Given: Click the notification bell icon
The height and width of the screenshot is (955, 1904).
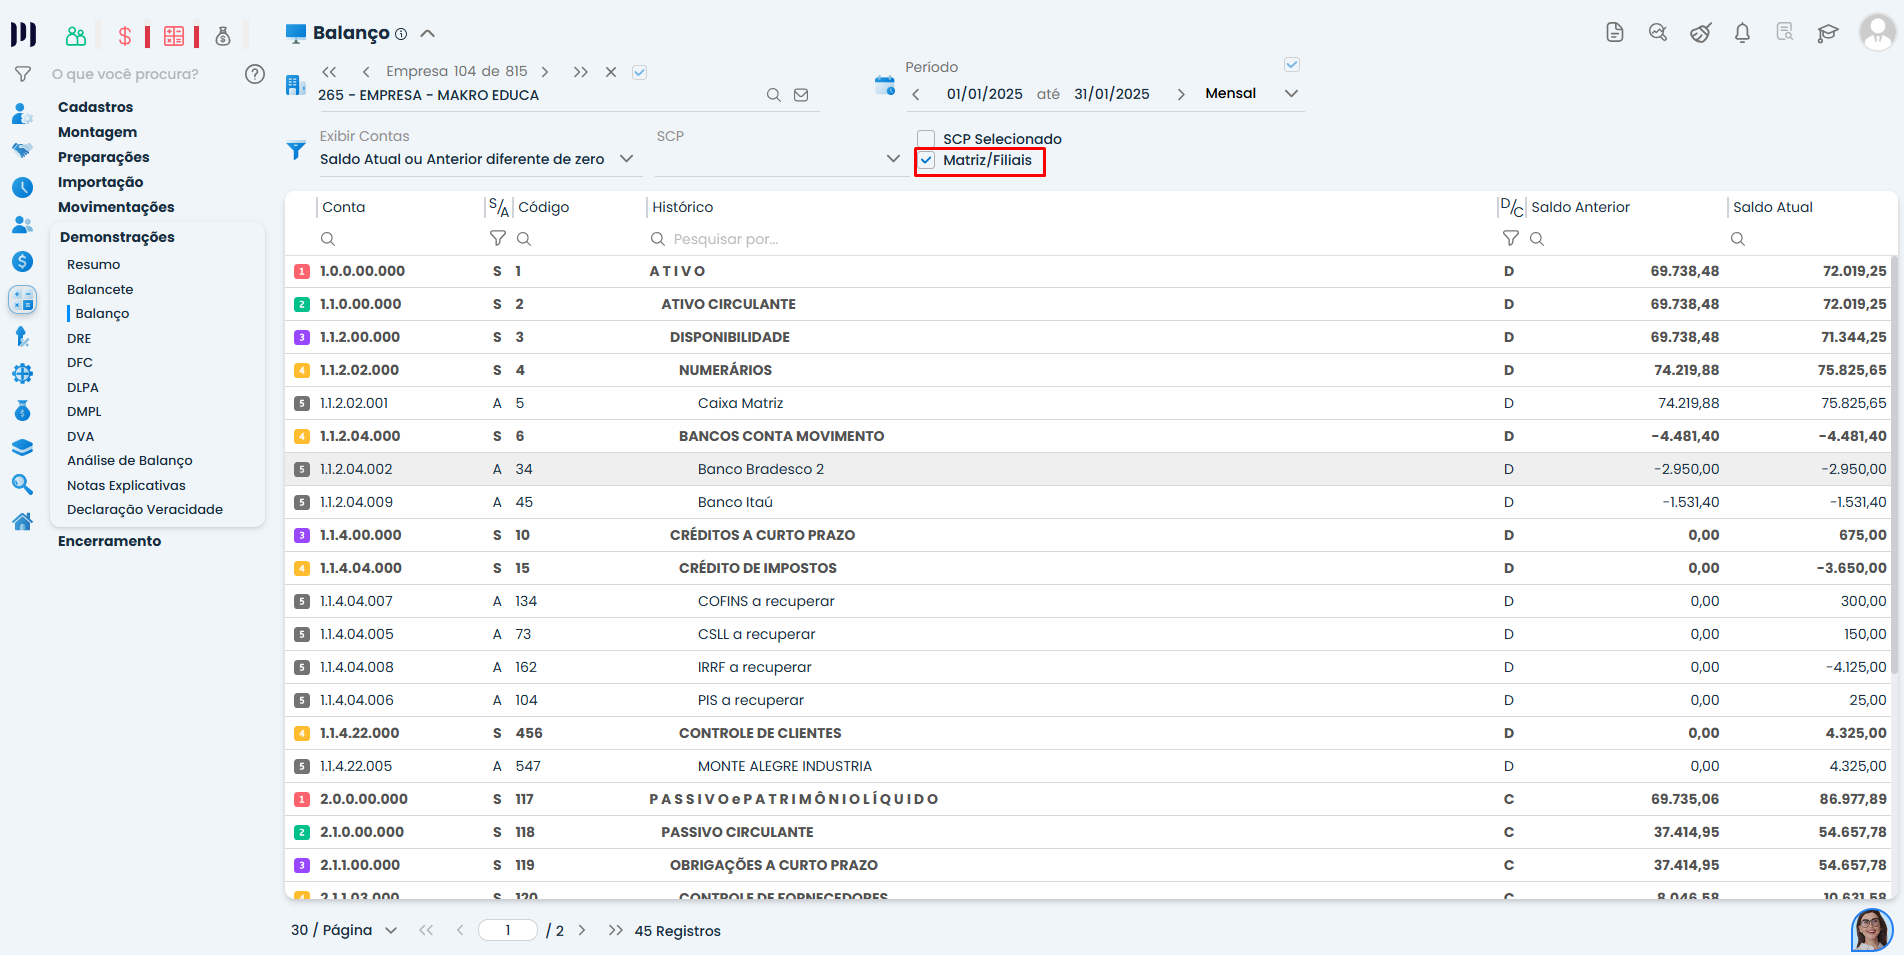Looking at the screenshot, I should tap(1742, 33).
